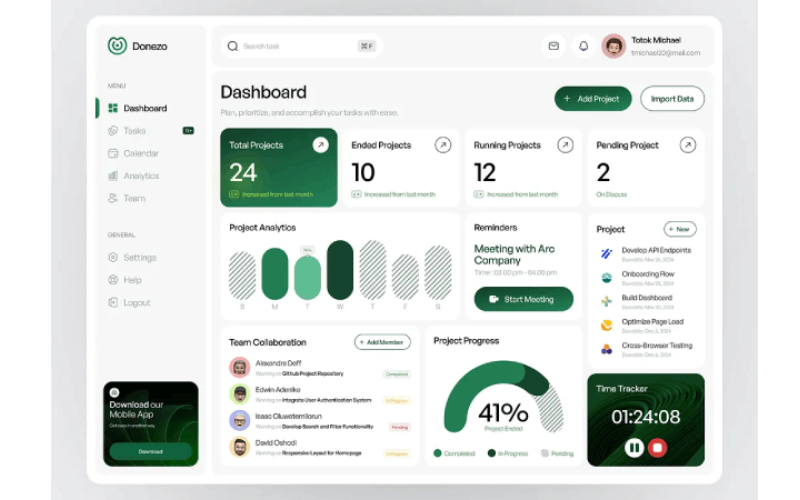Select the Wednesday dark green bar
This screenshot has width=800, height=500.
[x=340, y=270]
